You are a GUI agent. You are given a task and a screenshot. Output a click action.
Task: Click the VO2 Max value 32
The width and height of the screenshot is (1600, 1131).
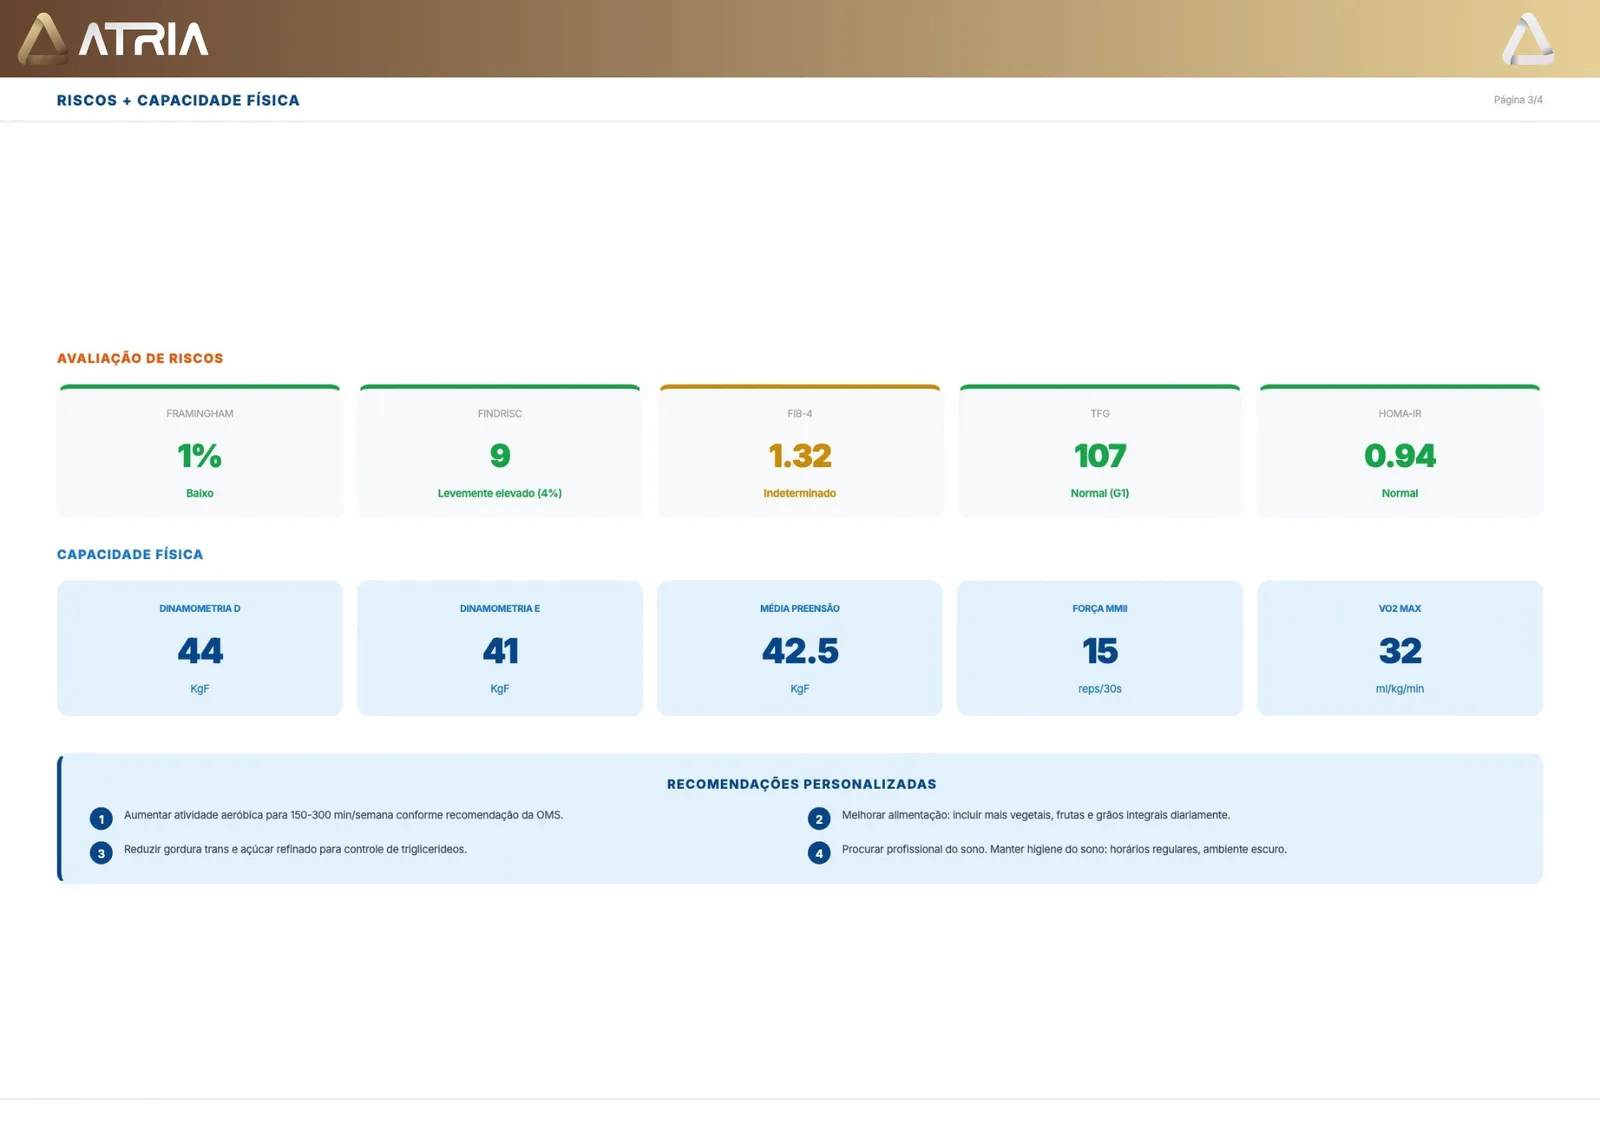(1400, 651)
